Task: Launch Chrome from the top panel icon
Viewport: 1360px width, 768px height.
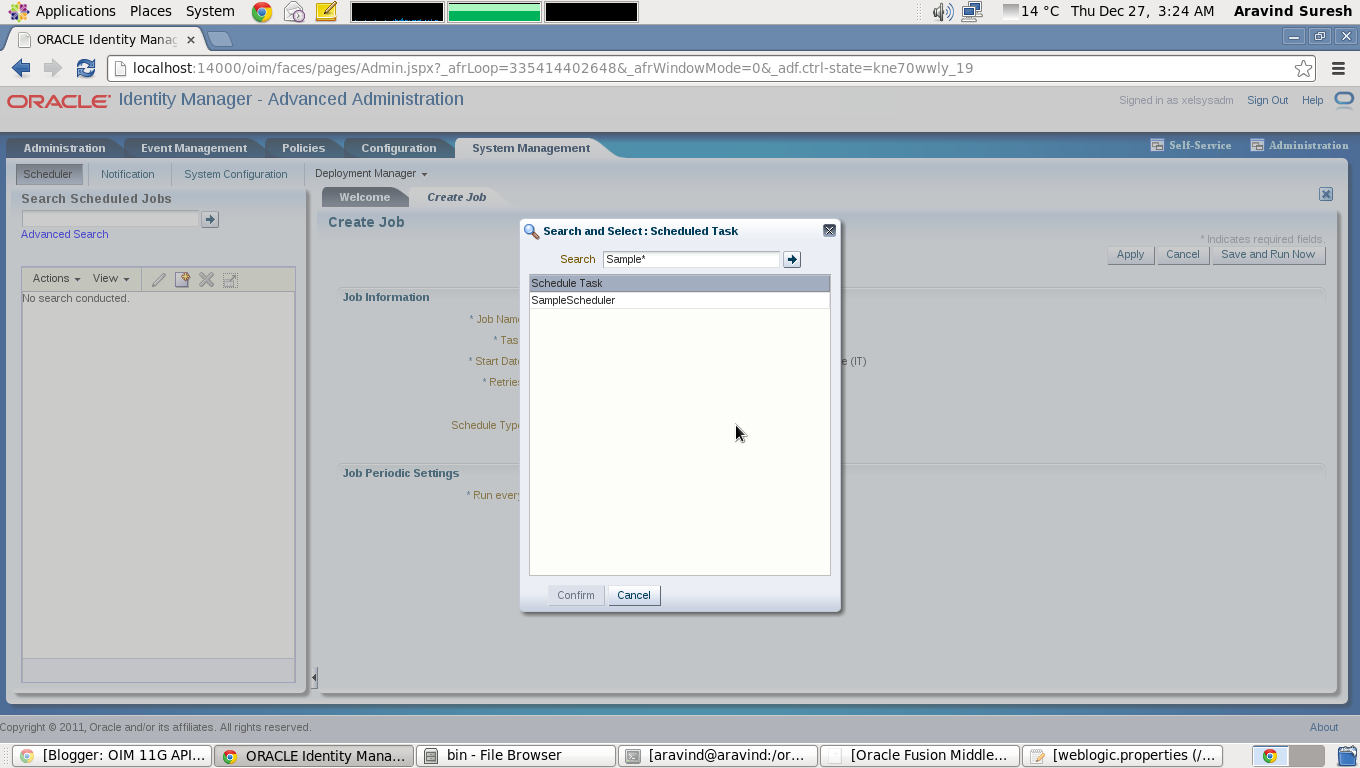Action: coord(262,12)
